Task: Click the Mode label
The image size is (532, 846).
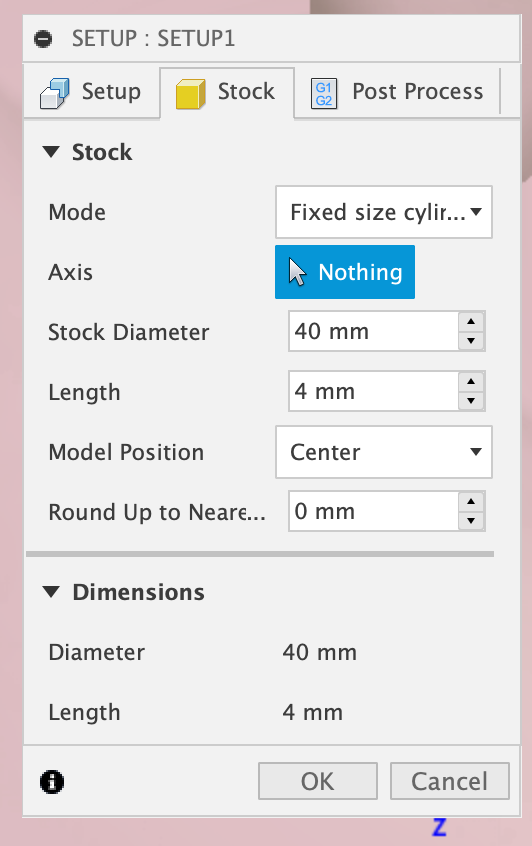Action: 77,212
